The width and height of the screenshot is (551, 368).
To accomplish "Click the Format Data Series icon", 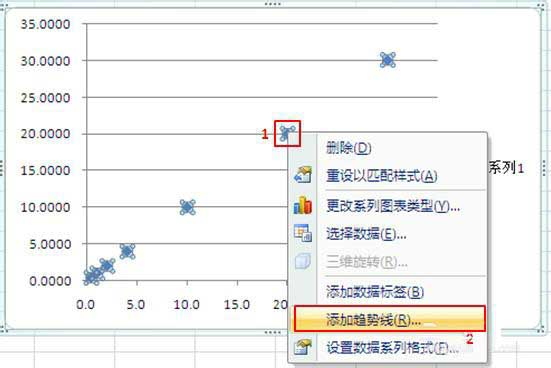I will point(303,347).
